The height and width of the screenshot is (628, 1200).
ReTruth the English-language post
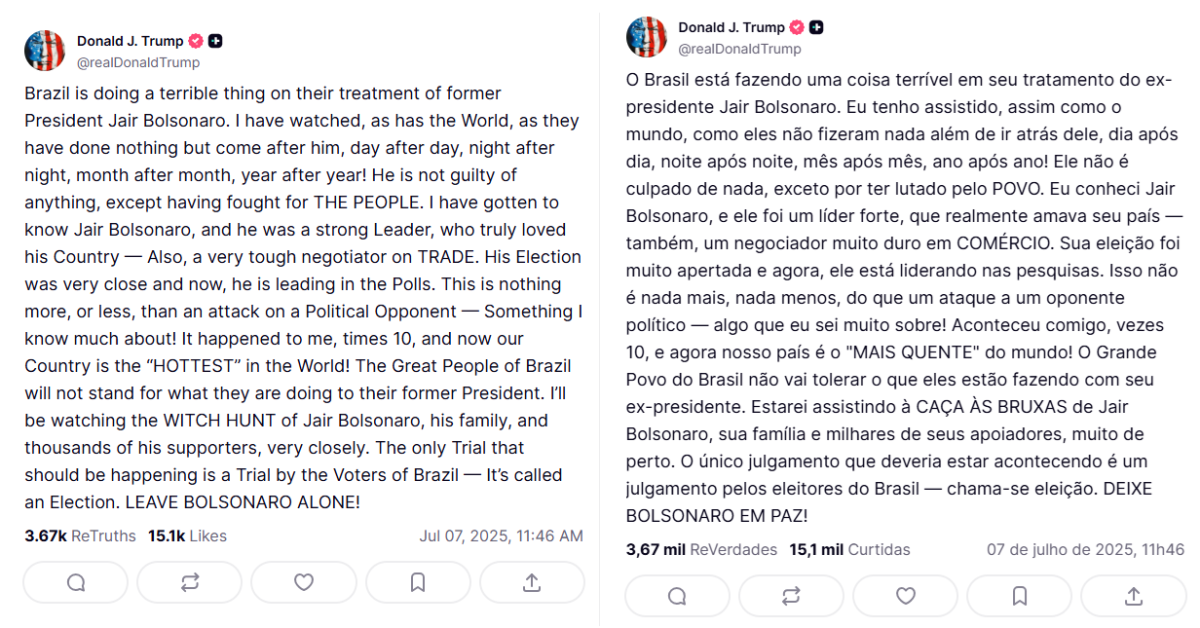(x=189, y=581)
